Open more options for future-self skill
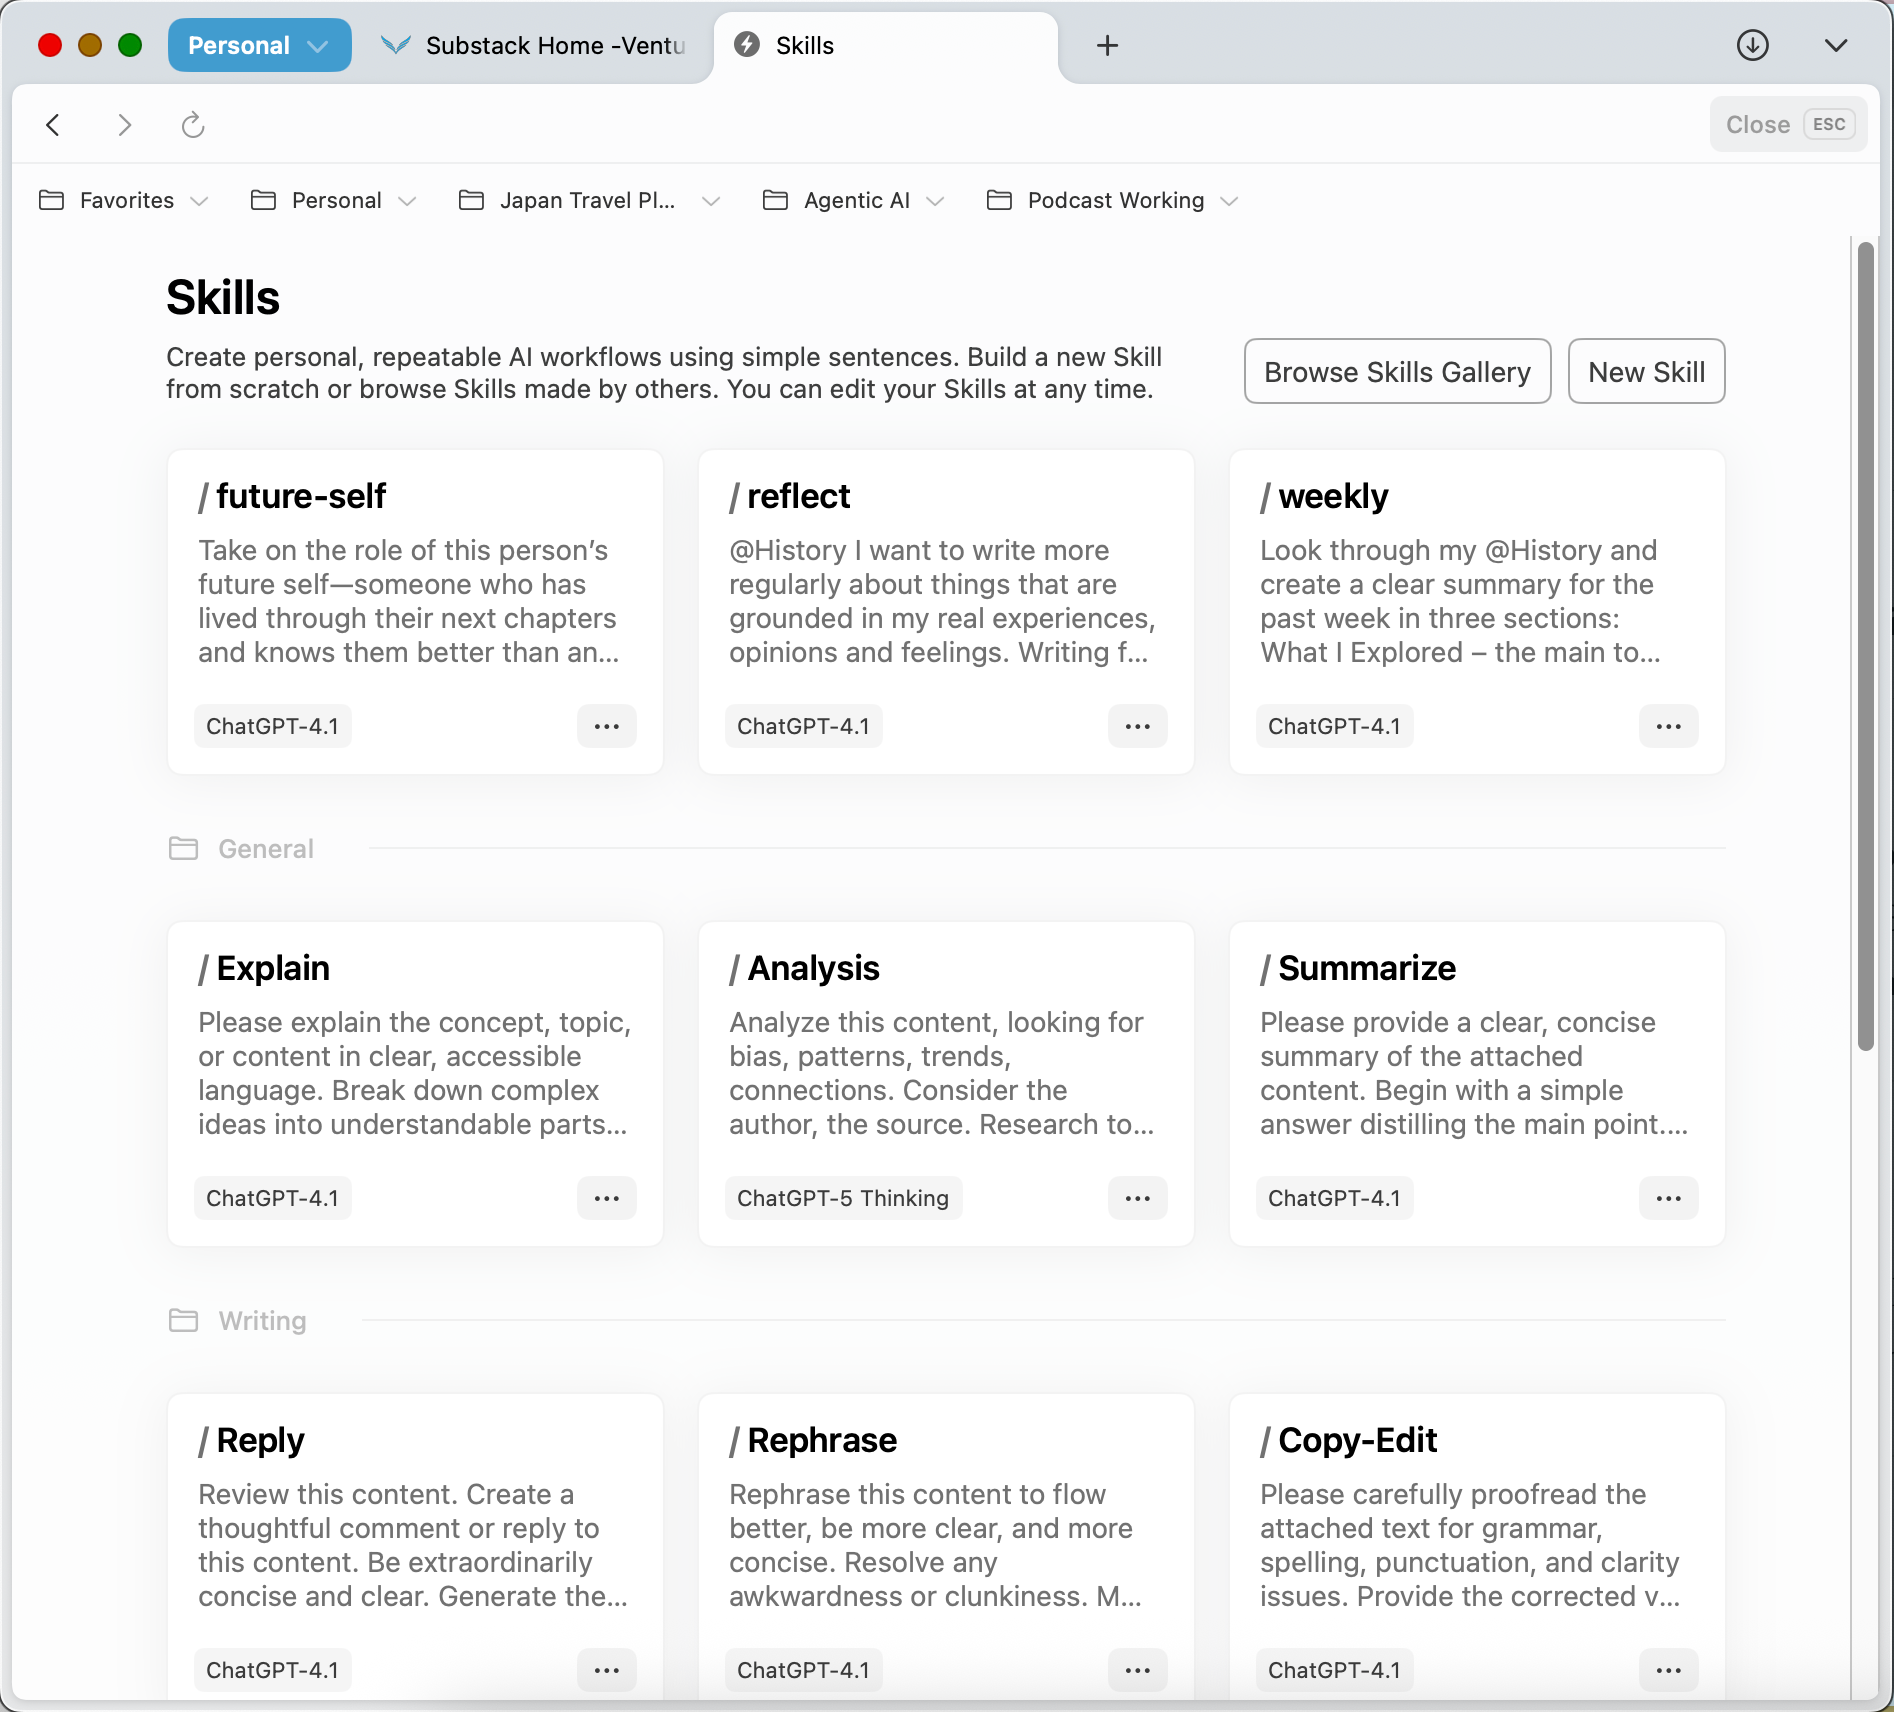Screen dimensions: 1894x1712 click(607, 727)
